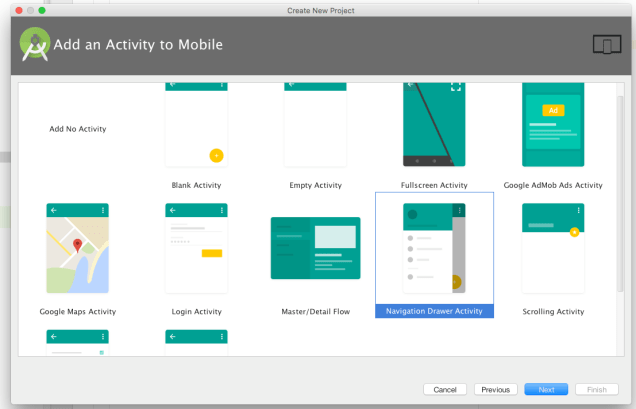Click the Google Maps Activity label
Screen dimensions: 636x409
point(77,312)
